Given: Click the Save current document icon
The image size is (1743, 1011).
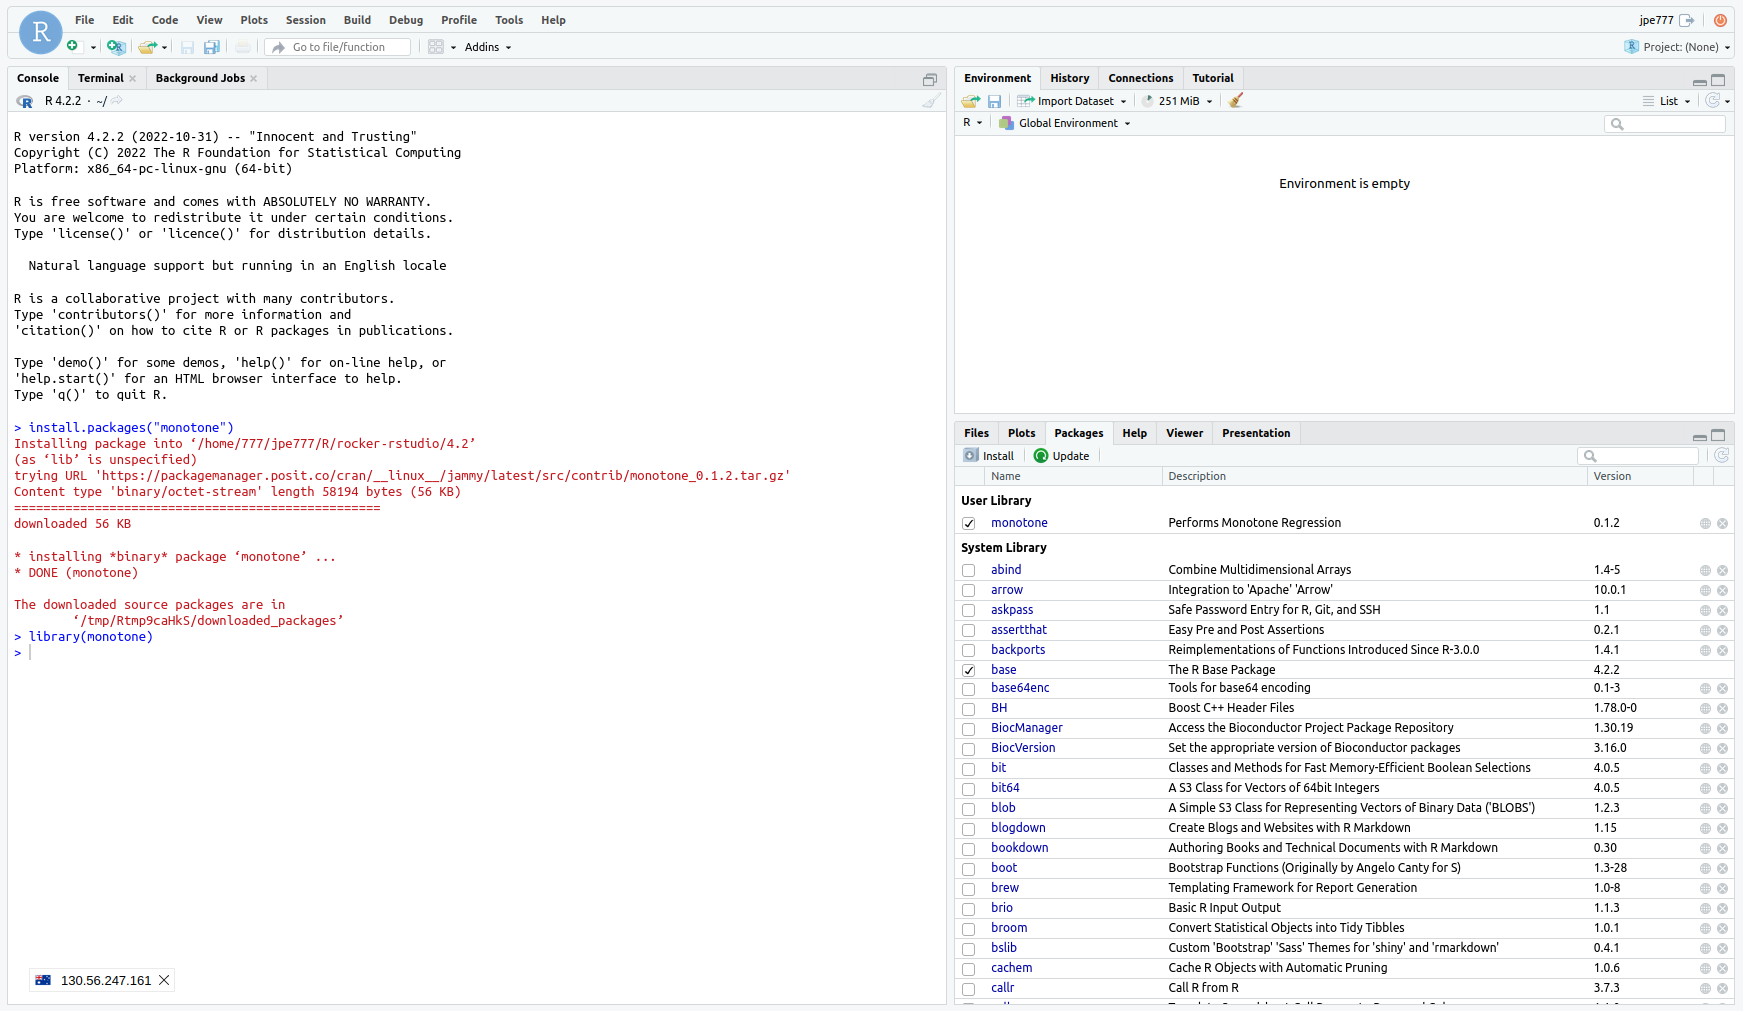Looking at the screenshot, I should click(187, 47).
